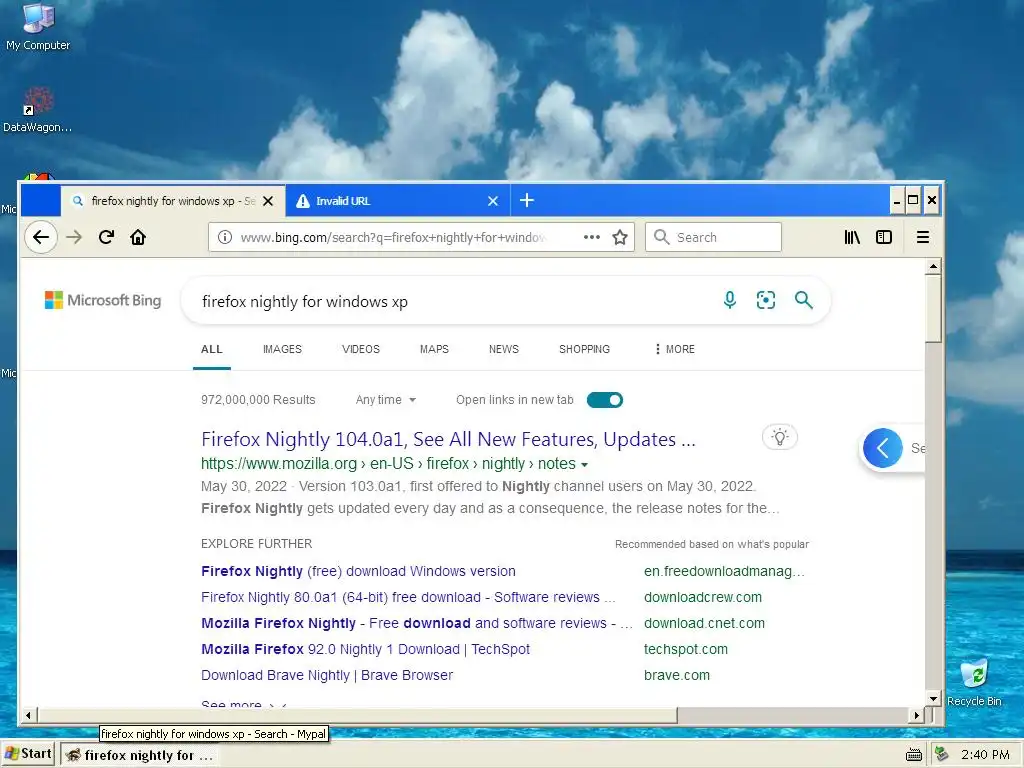Select the firefox nightly taskbar button

point(140,755)
